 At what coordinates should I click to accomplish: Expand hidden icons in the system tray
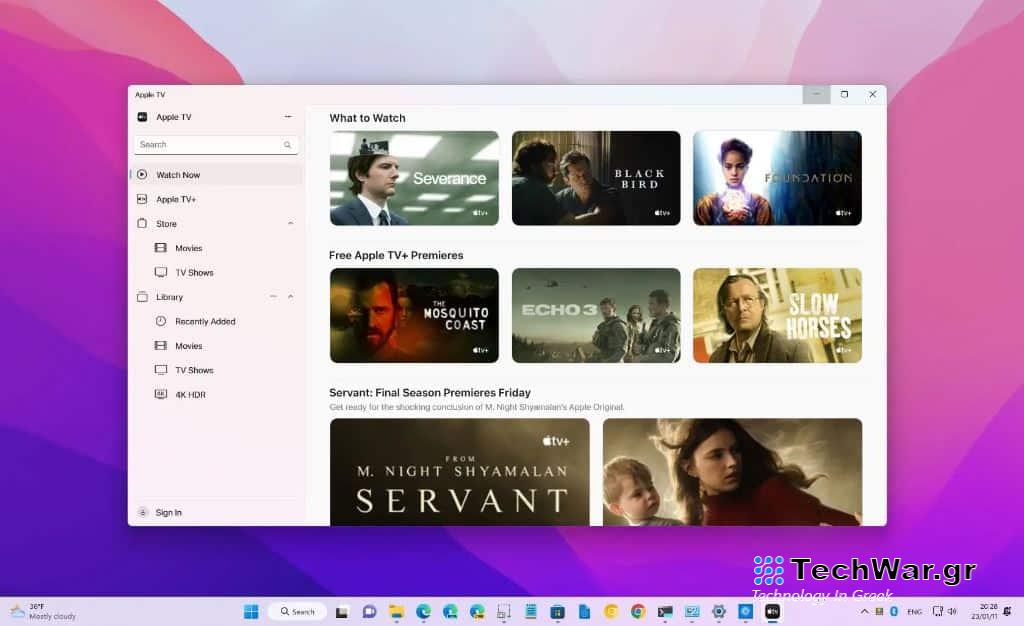(865, 611)
